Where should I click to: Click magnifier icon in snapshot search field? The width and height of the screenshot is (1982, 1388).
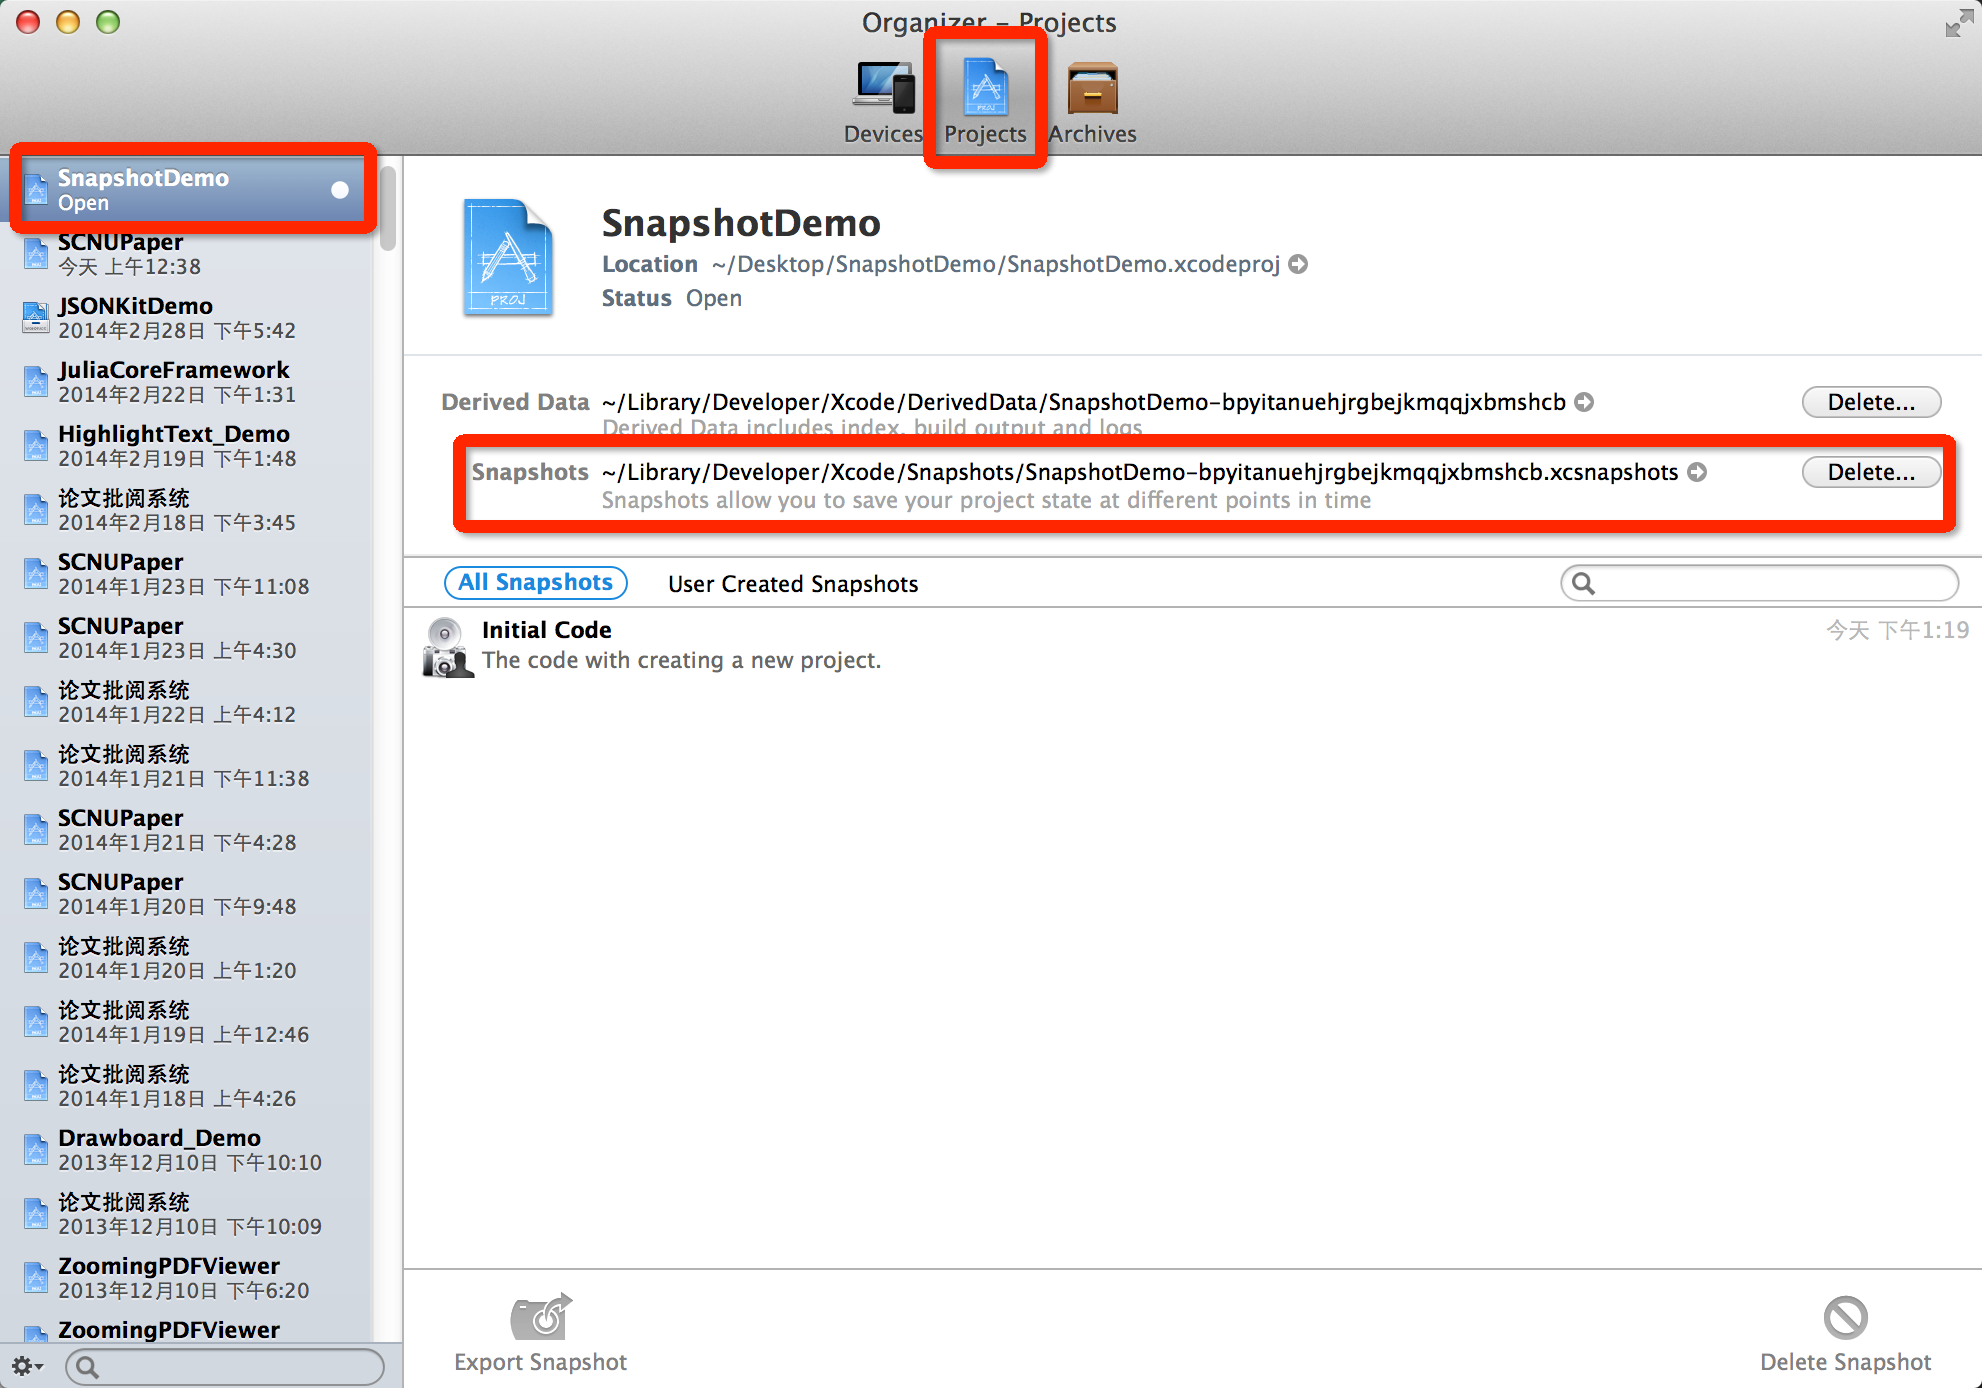tap(1584, 583)
